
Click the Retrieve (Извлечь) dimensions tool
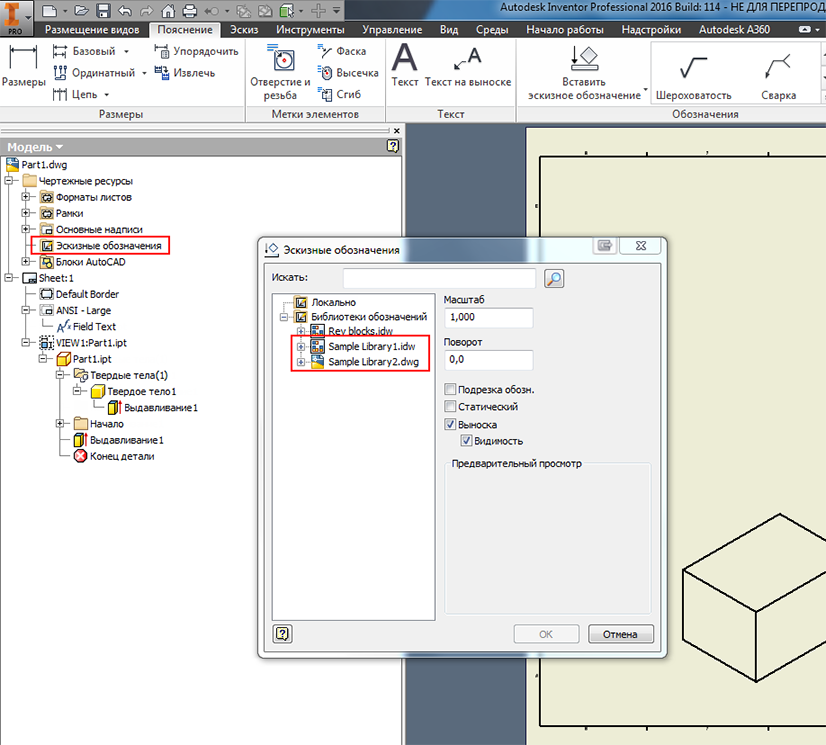click(184, 73)
